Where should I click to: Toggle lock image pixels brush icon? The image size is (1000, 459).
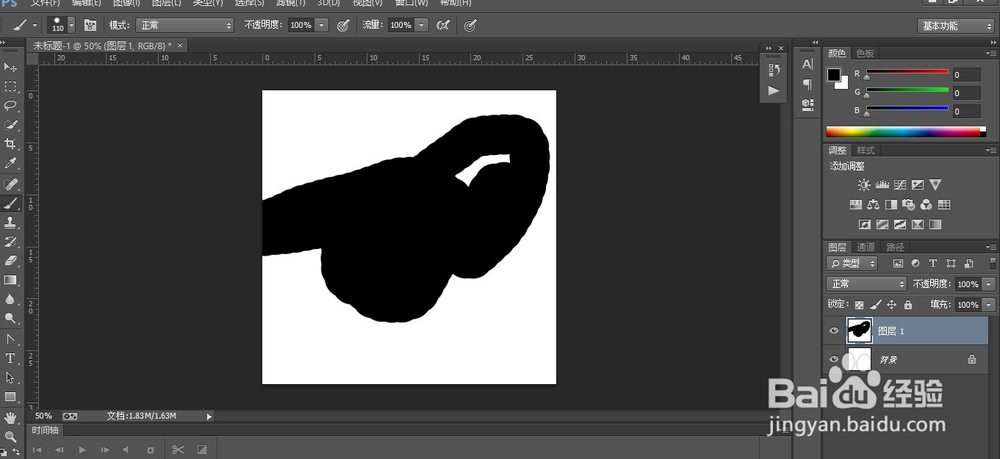[x=876, y=305]
